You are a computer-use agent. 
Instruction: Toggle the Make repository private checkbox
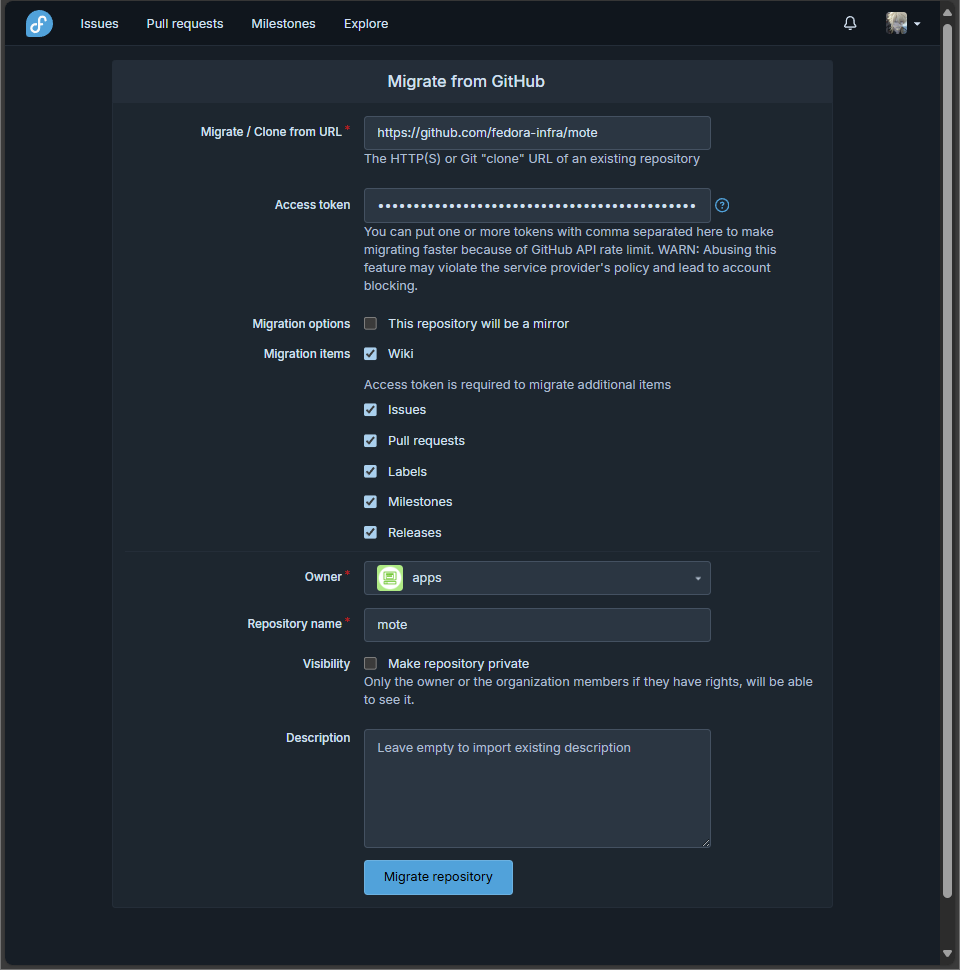(x=371, y=664)
